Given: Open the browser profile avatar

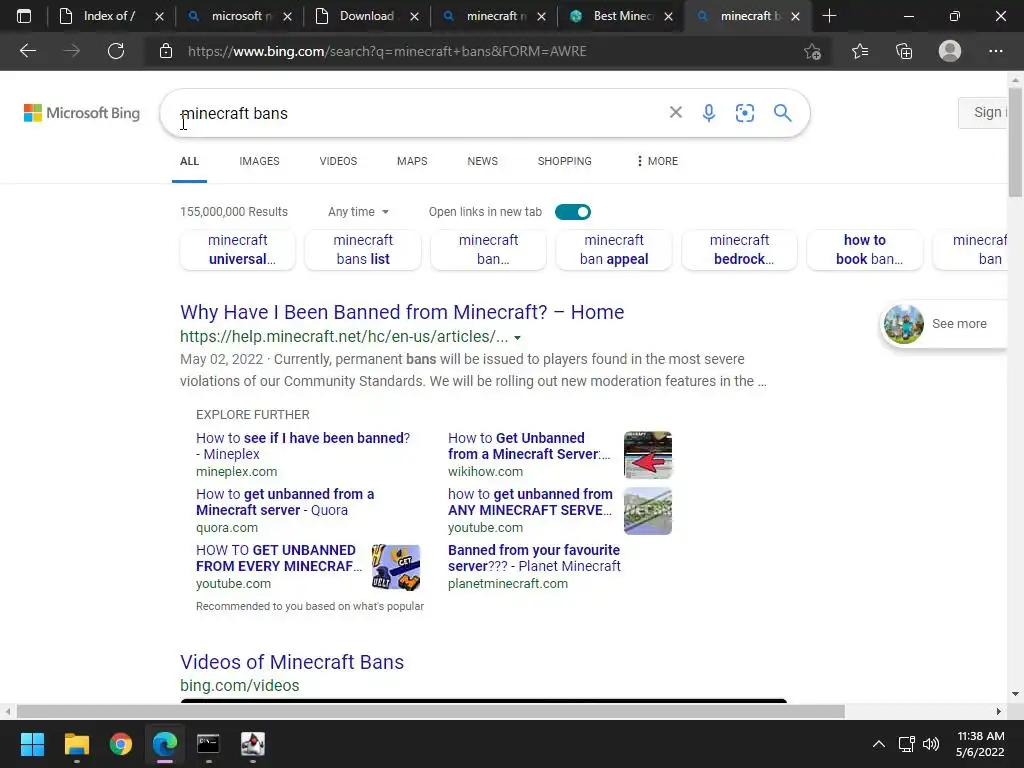Looking at the screenshot, I should (x=950, y=51).
